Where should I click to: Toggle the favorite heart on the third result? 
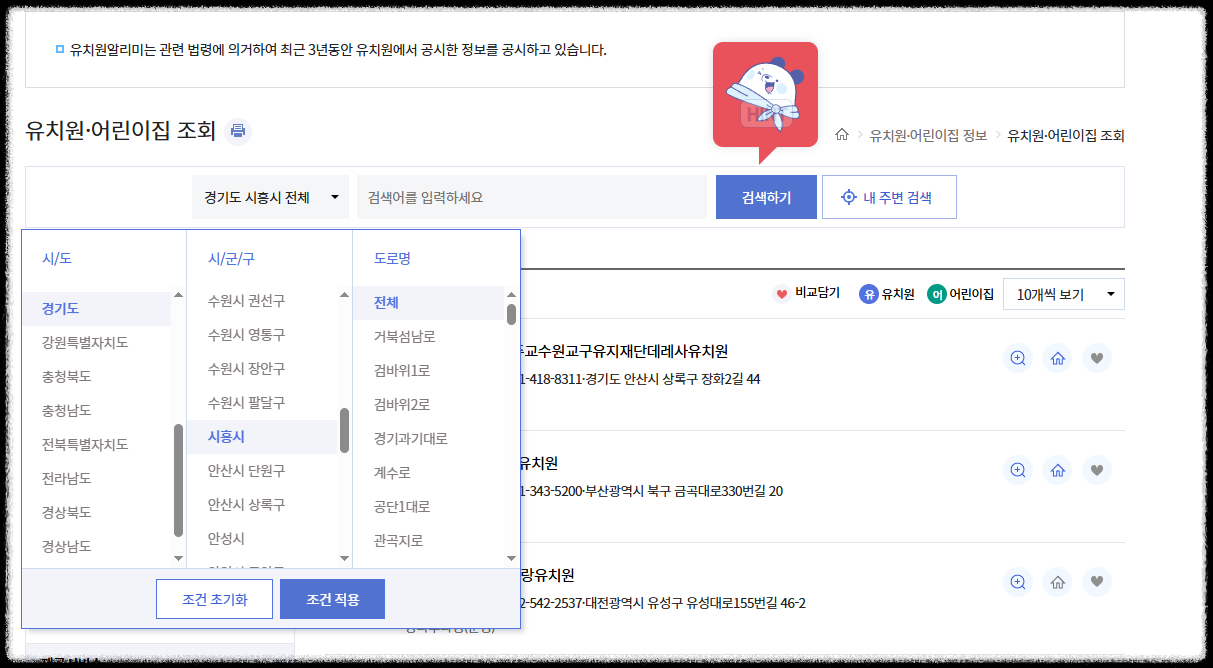[1096, 582]
